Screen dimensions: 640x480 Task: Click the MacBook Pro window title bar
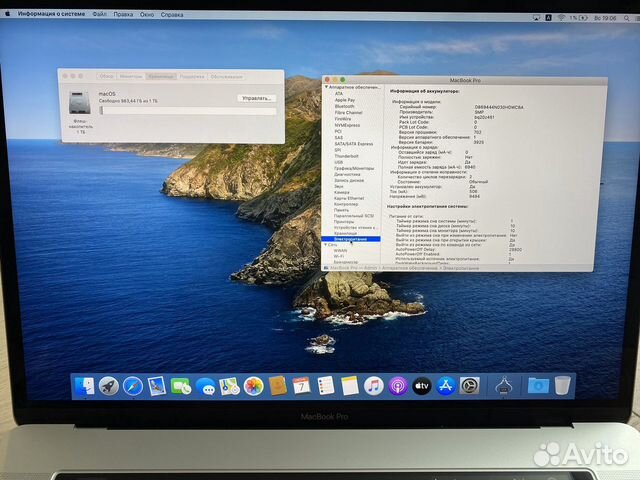click(465, 80)
